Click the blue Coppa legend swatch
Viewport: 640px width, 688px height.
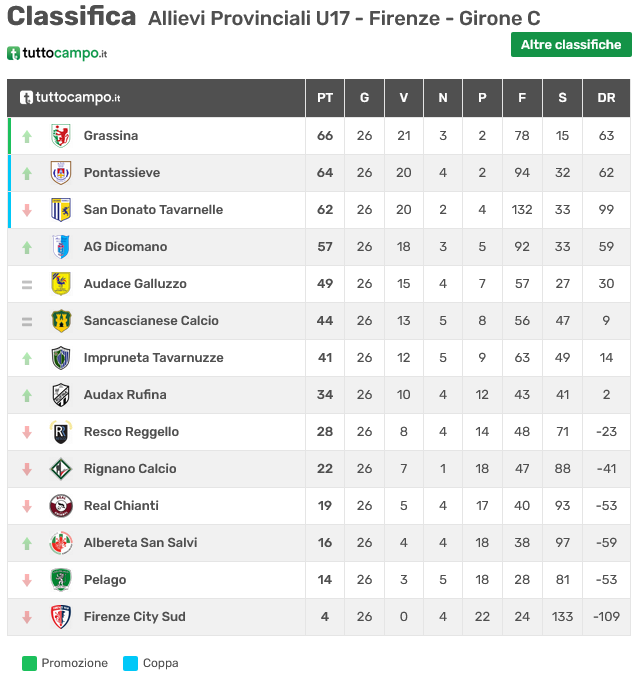click(130, 663)
